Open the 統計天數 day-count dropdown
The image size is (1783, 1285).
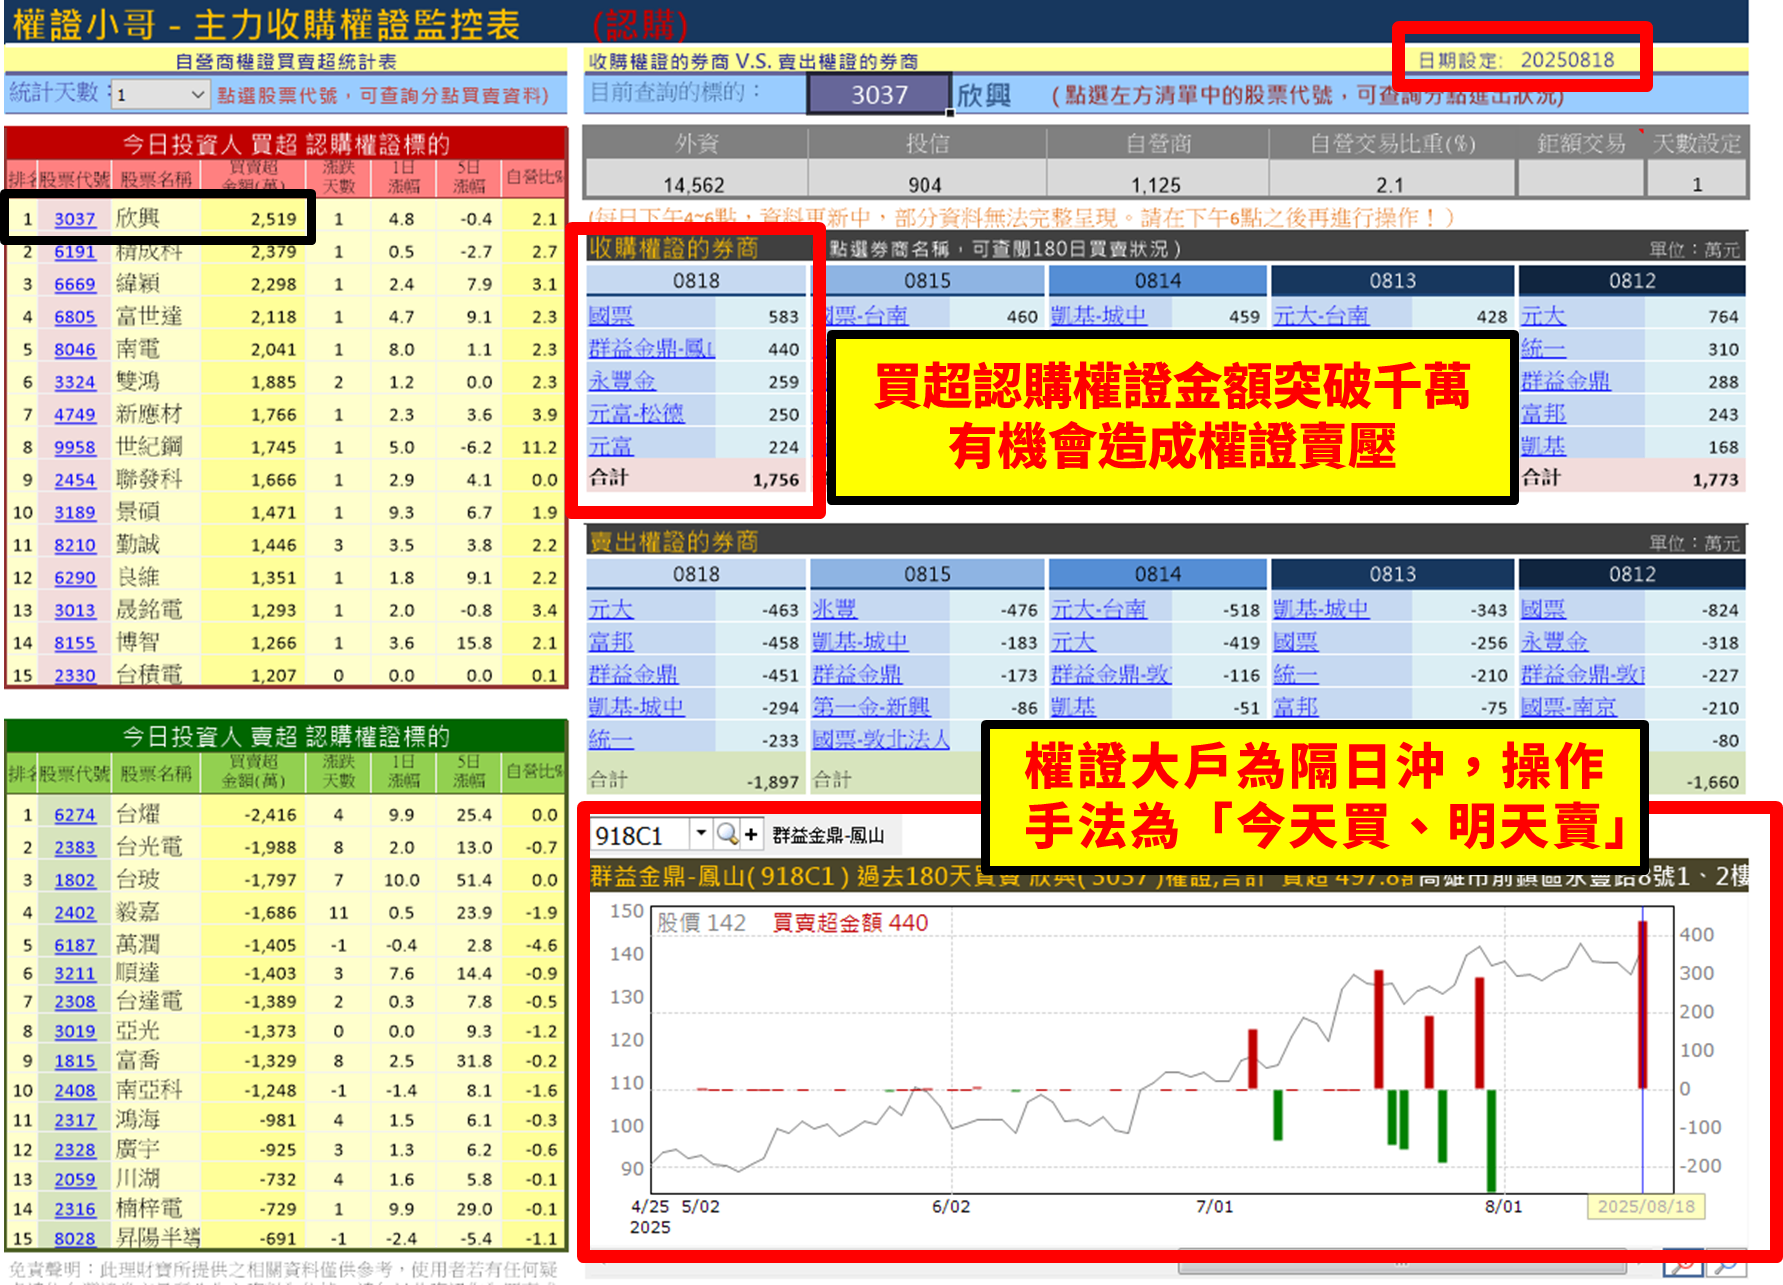(196, 94)
